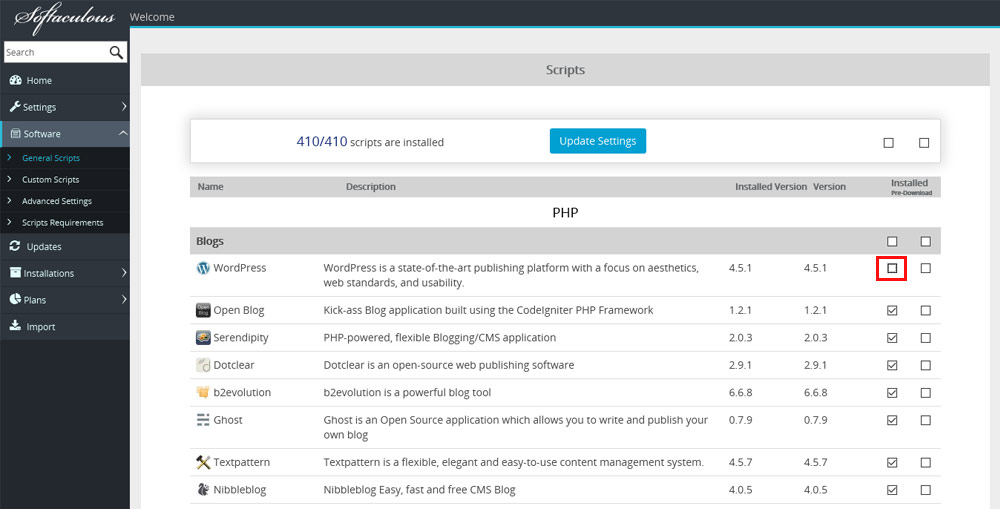The height and width of the screenshot is (509, 1000).
Task: Click the Welcome header text
Action: point(152,17)
